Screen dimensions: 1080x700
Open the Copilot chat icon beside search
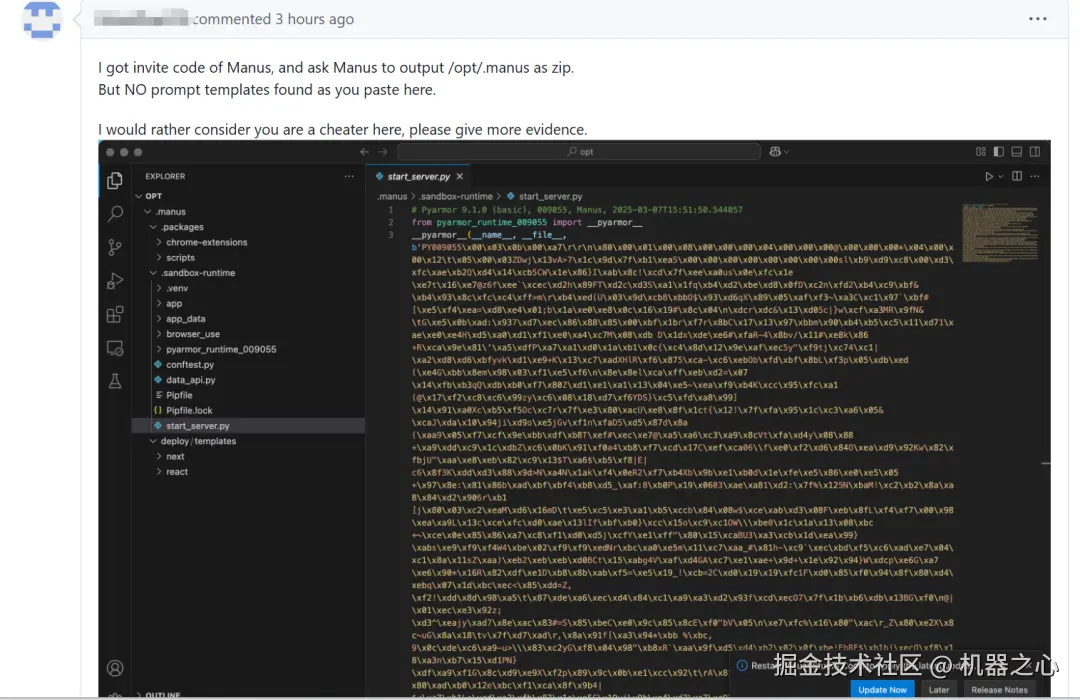click(778, 152)
